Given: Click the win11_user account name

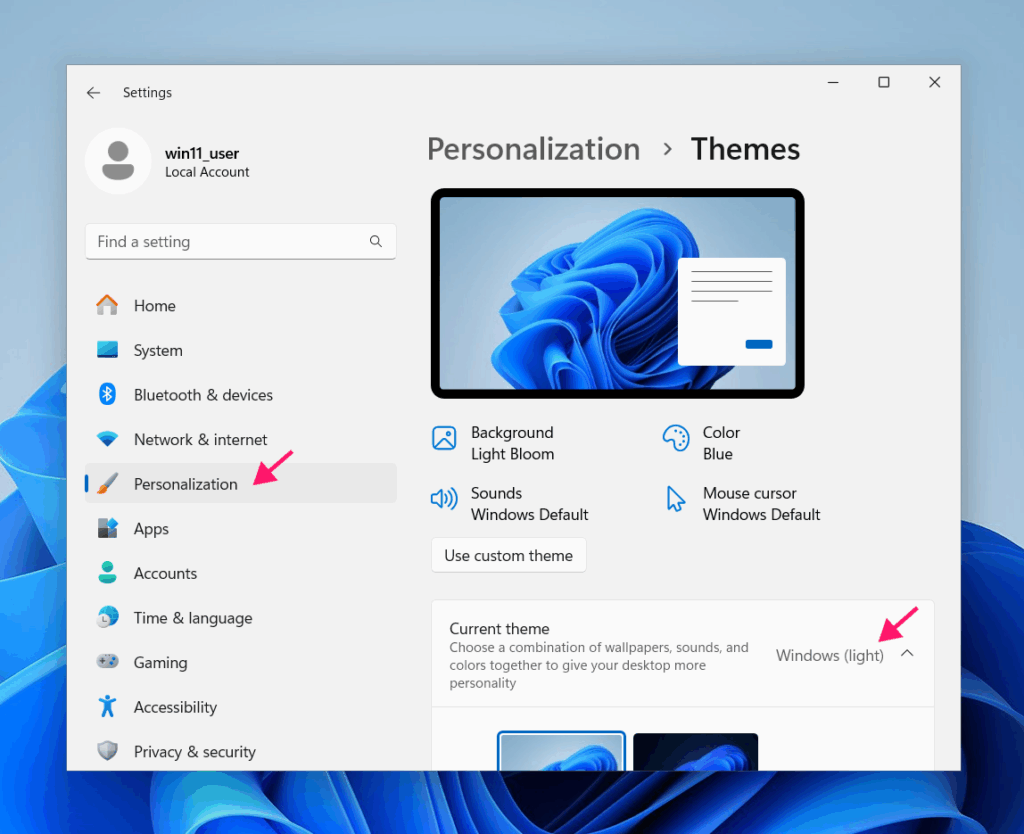Looking at the screenshot, I should click(202, 153).
